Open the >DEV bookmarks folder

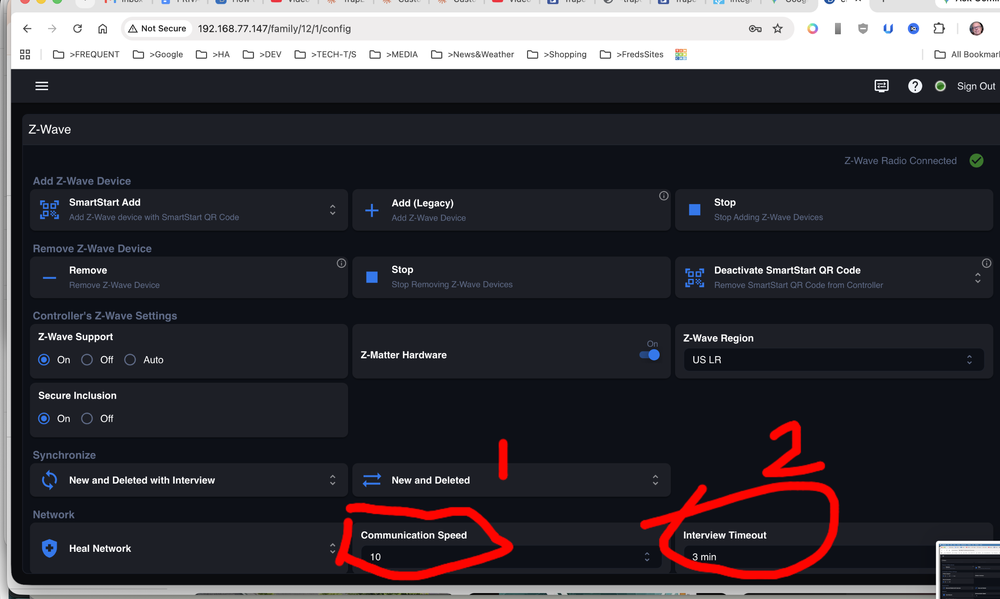pos(261,55)
